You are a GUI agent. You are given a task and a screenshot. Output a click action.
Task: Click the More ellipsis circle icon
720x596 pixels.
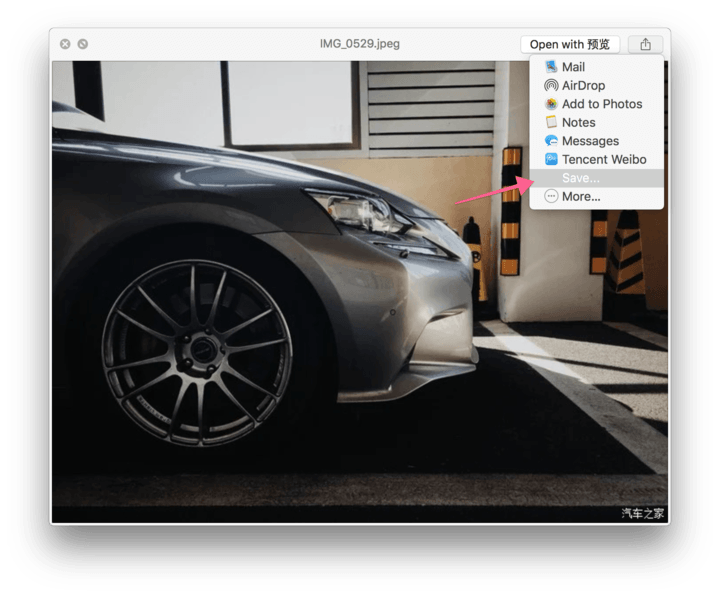tap(551, 196)
